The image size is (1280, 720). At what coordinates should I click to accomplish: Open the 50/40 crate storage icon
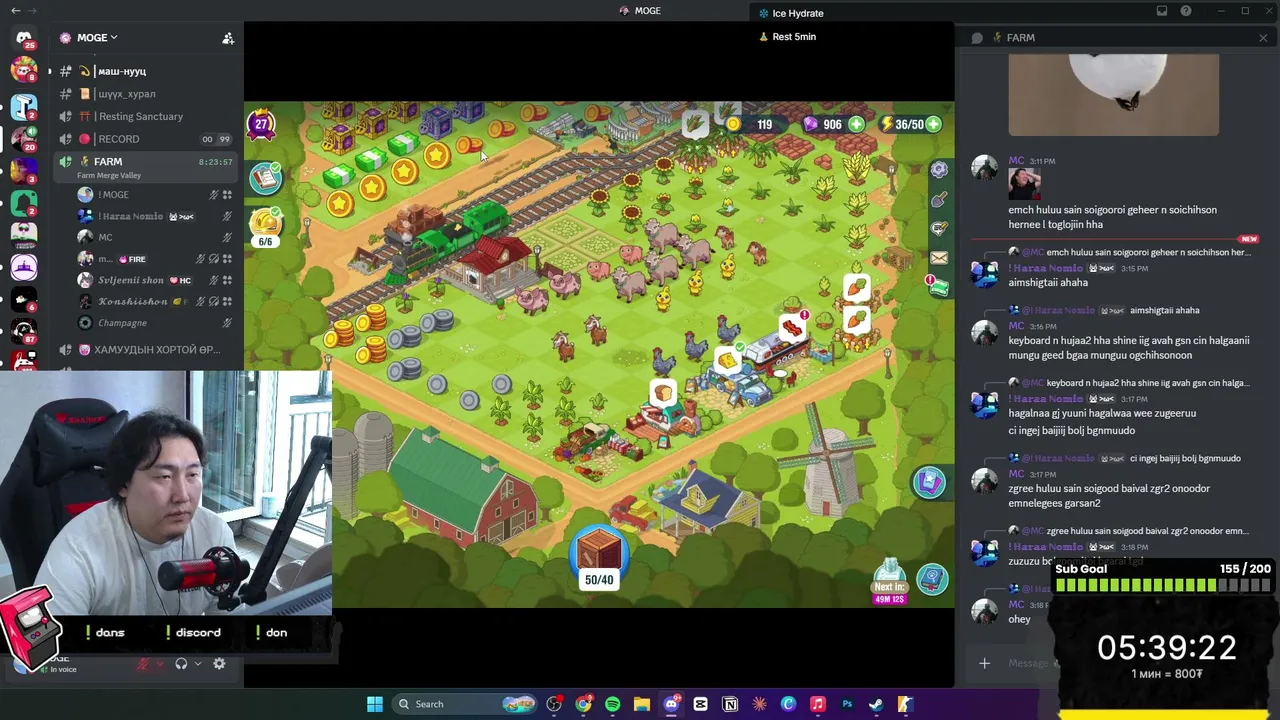[x=599, y=558]
